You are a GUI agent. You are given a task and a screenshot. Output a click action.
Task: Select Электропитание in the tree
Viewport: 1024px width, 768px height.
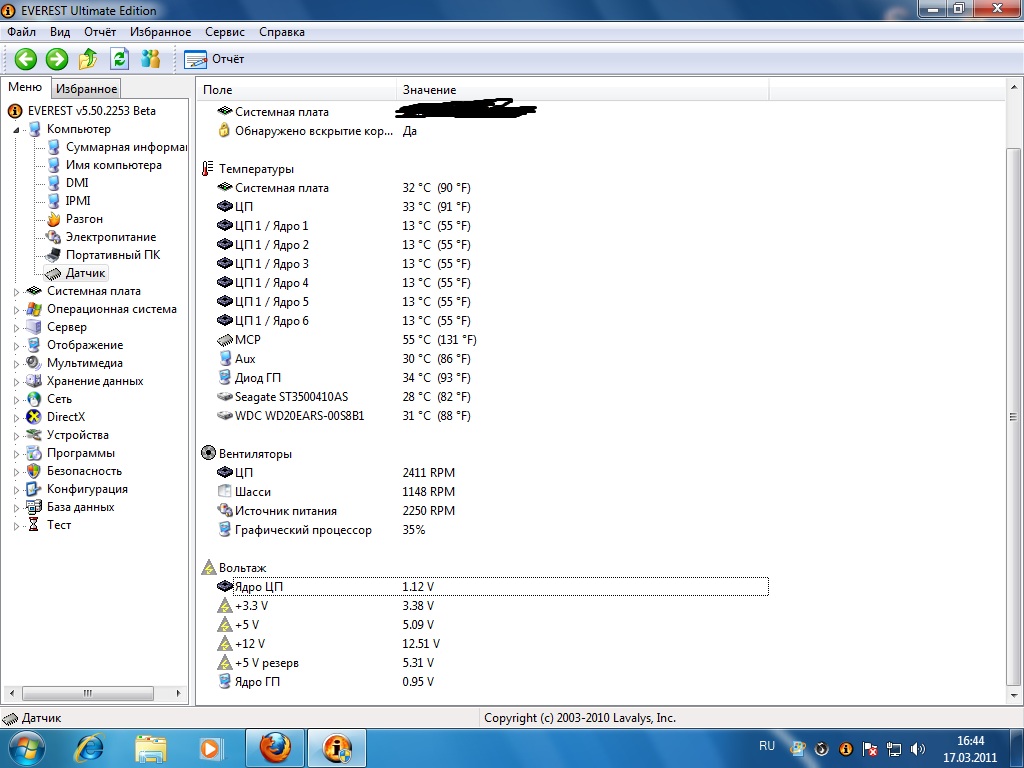tap(110, 237)
